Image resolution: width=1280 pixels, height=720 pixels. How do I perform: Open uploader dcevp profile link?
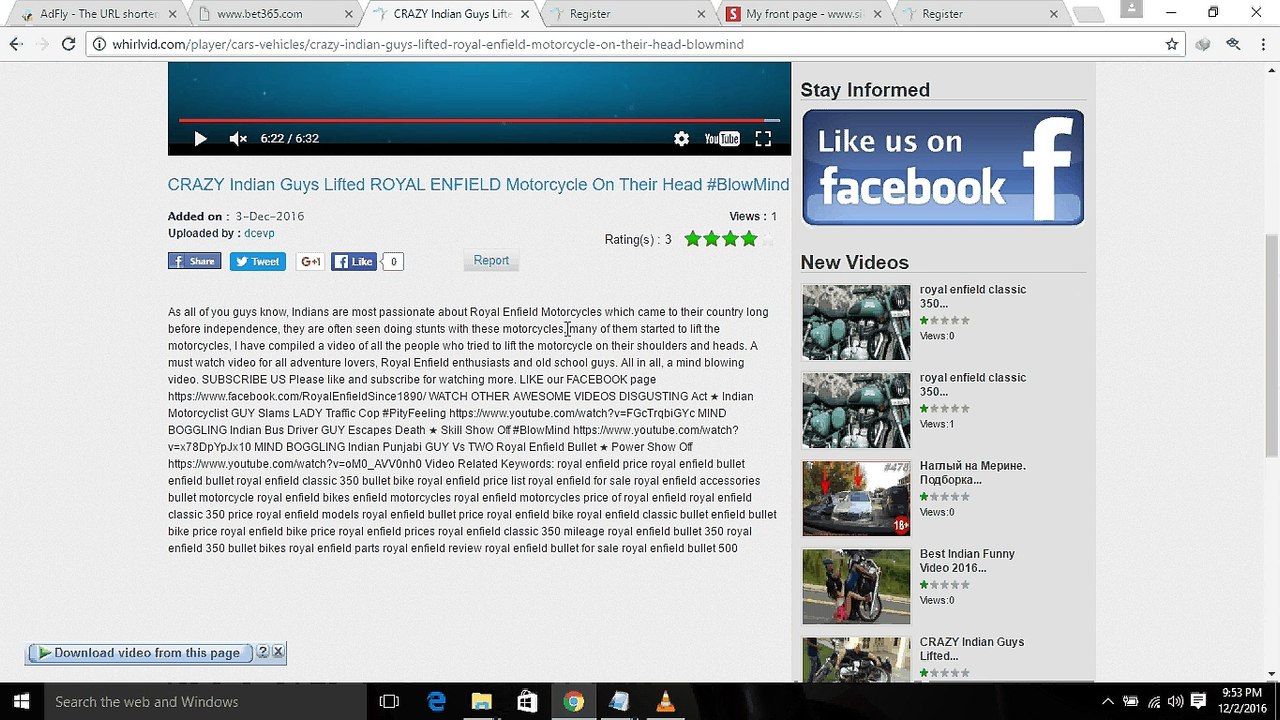259,233
